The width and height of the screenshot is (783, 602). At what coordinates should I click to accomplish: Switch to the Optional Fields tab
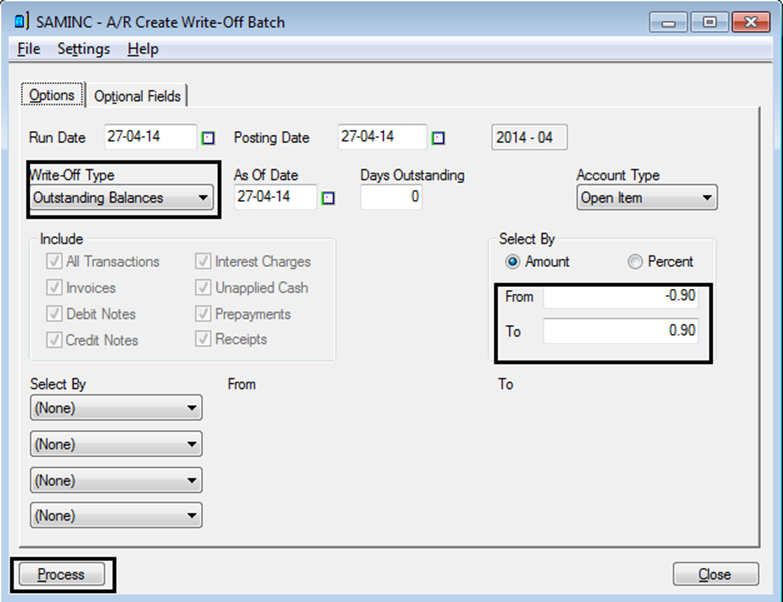[137, 96]
